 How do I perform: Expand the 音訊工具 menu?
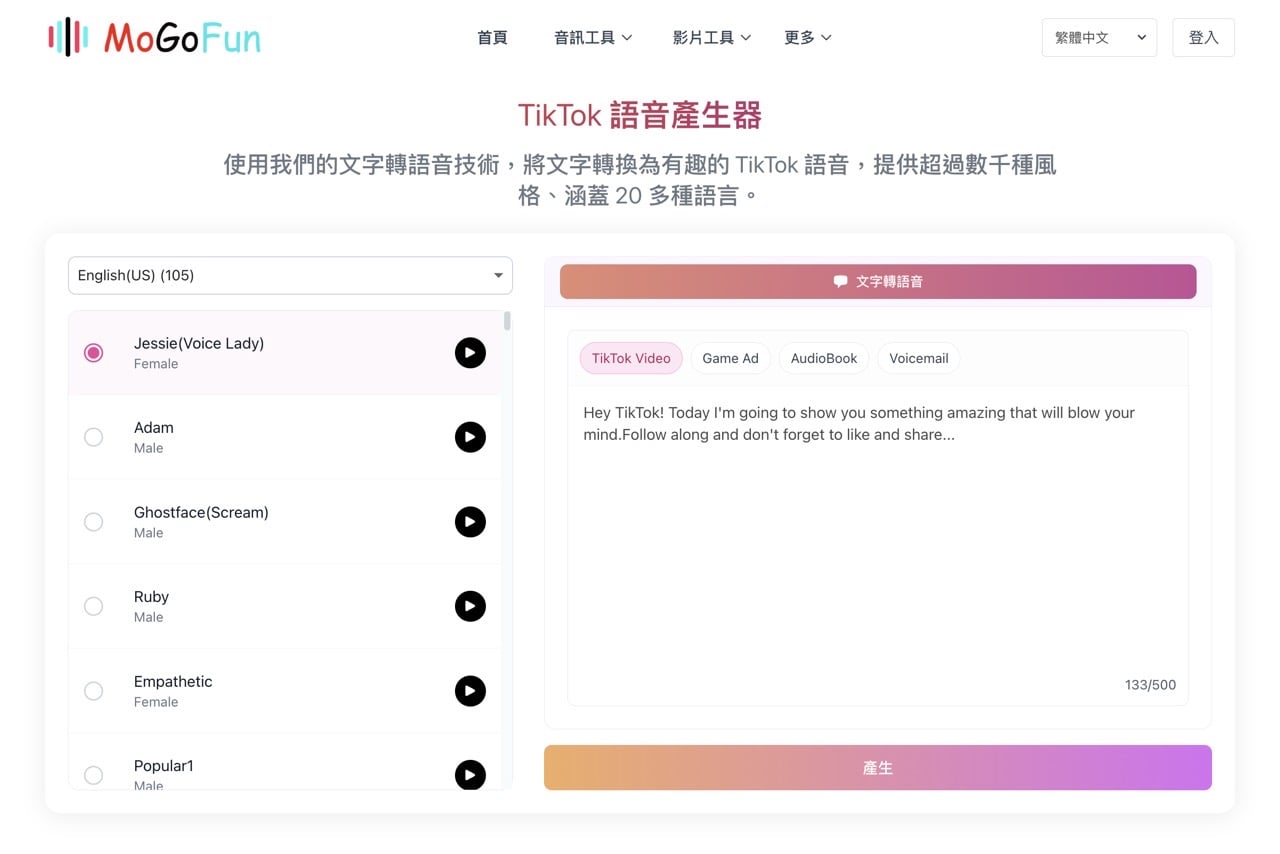593,37
